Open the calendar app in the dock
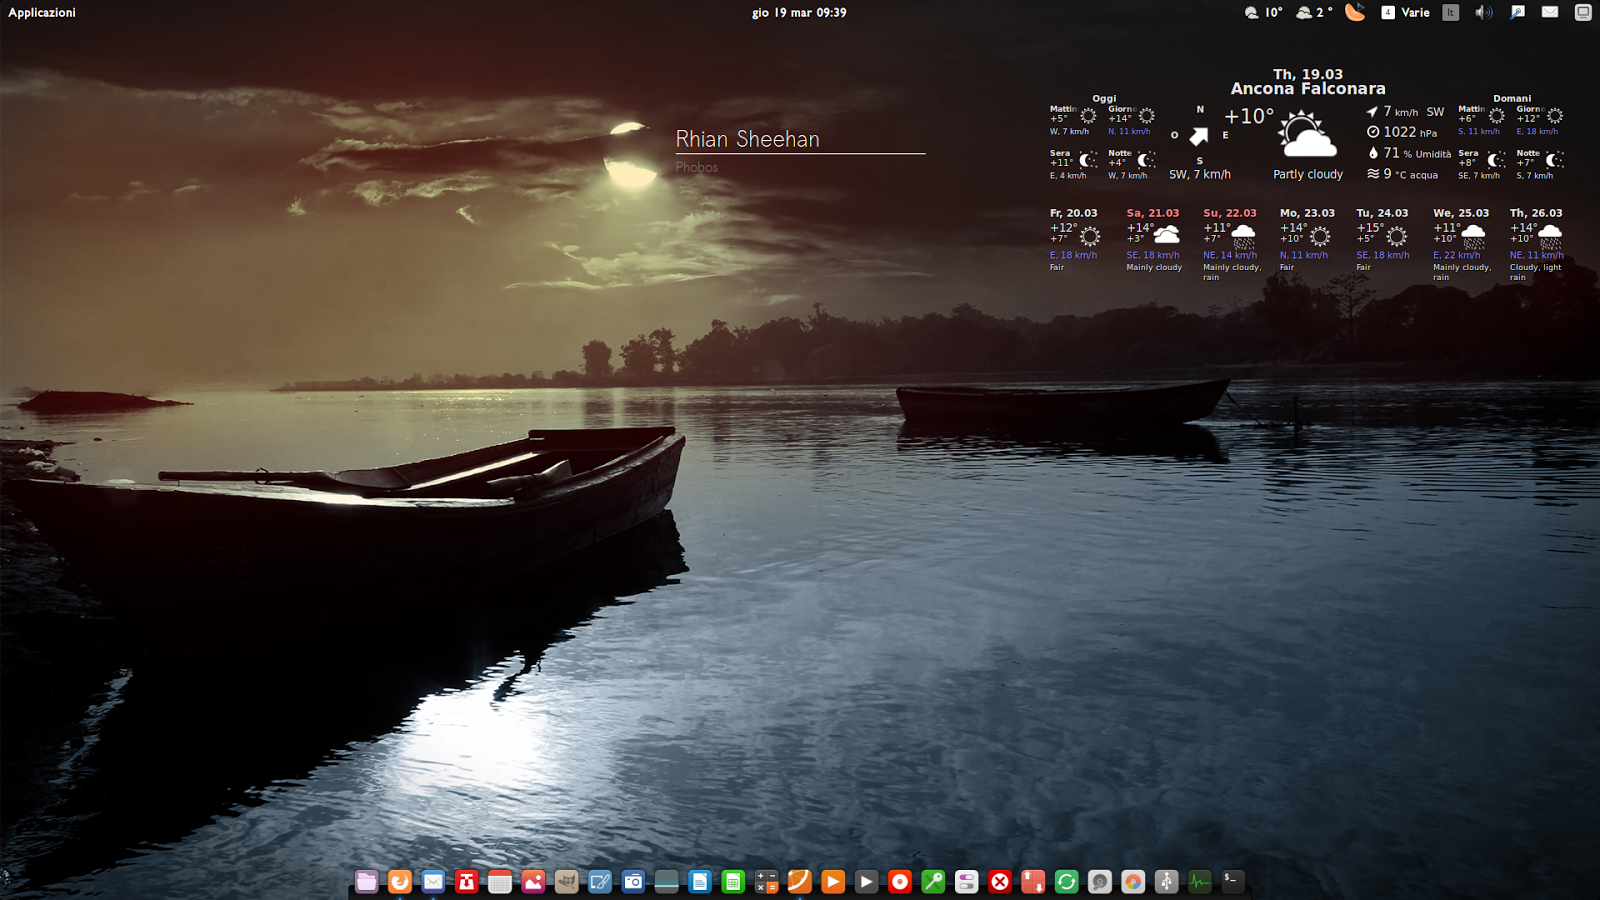The height and width of the screenshot is (900, 1600). pos(500,881)
